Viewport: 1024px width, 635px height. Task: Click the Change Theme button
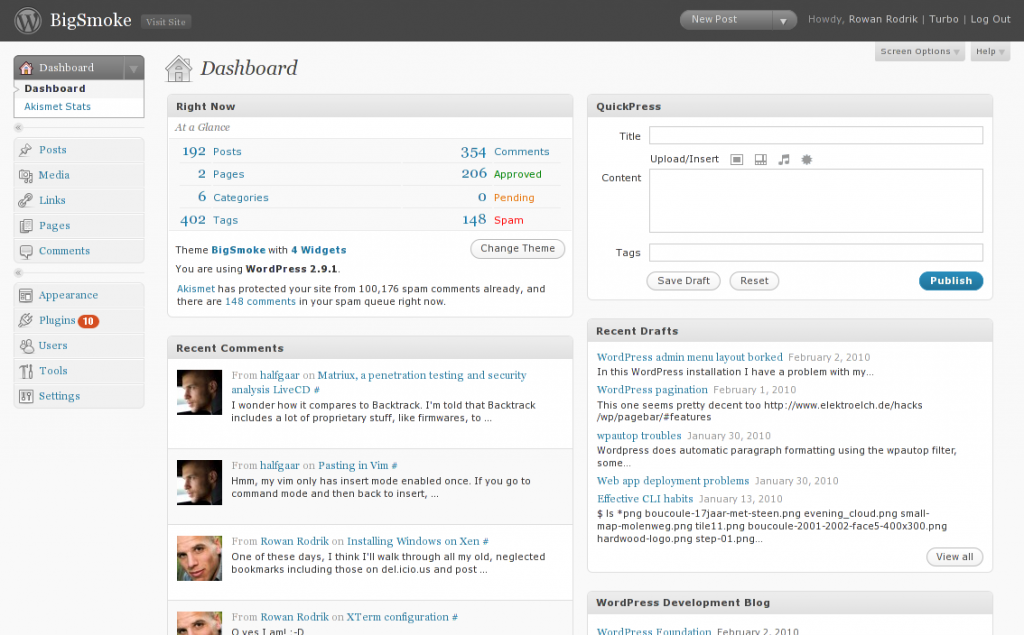pyautogui.click(x=517, y=249)
